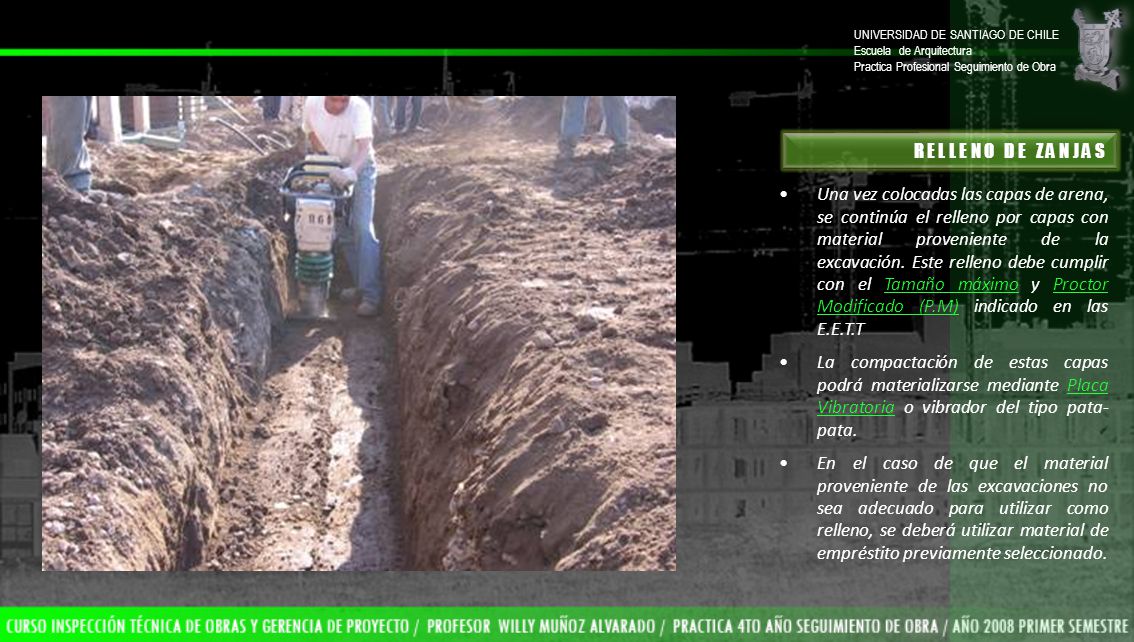1134x642 pixels.
Task: Click 'PRACTICA 4TO AÑO SEGUIMIENTO DE OBRA' footer text
Action: 805,626
